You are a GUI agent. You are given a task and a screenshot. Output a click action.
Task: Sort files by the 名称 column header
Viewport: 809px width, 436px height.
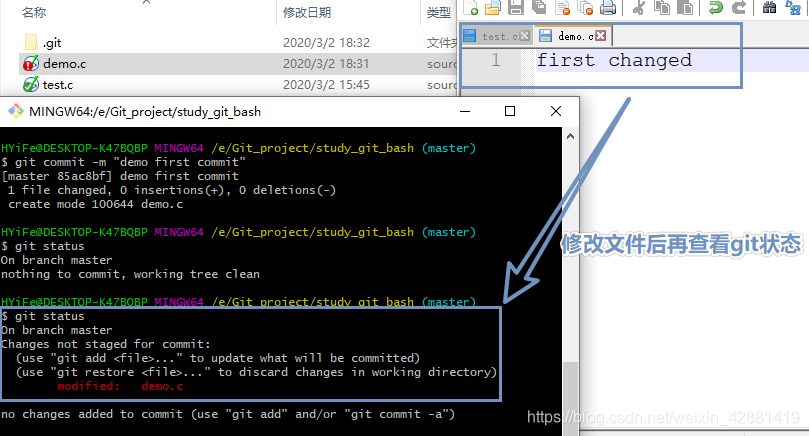pyautogui.click(x=34, y=12)
